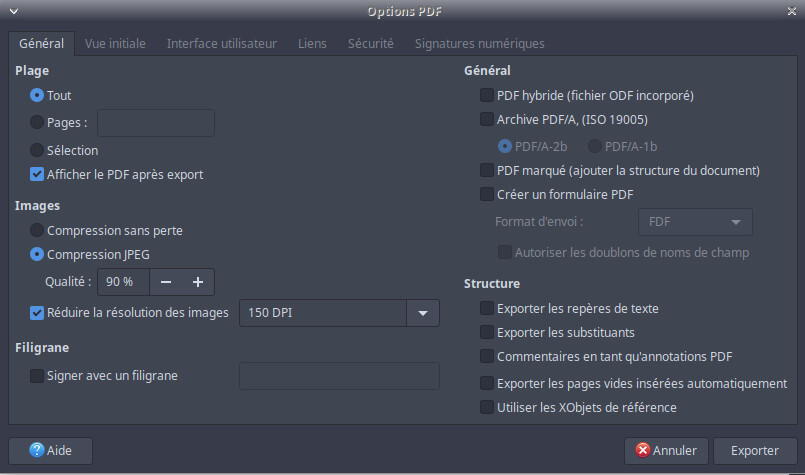Increase JPEG quality with plus button
The image size is (805, 475).
198,282
